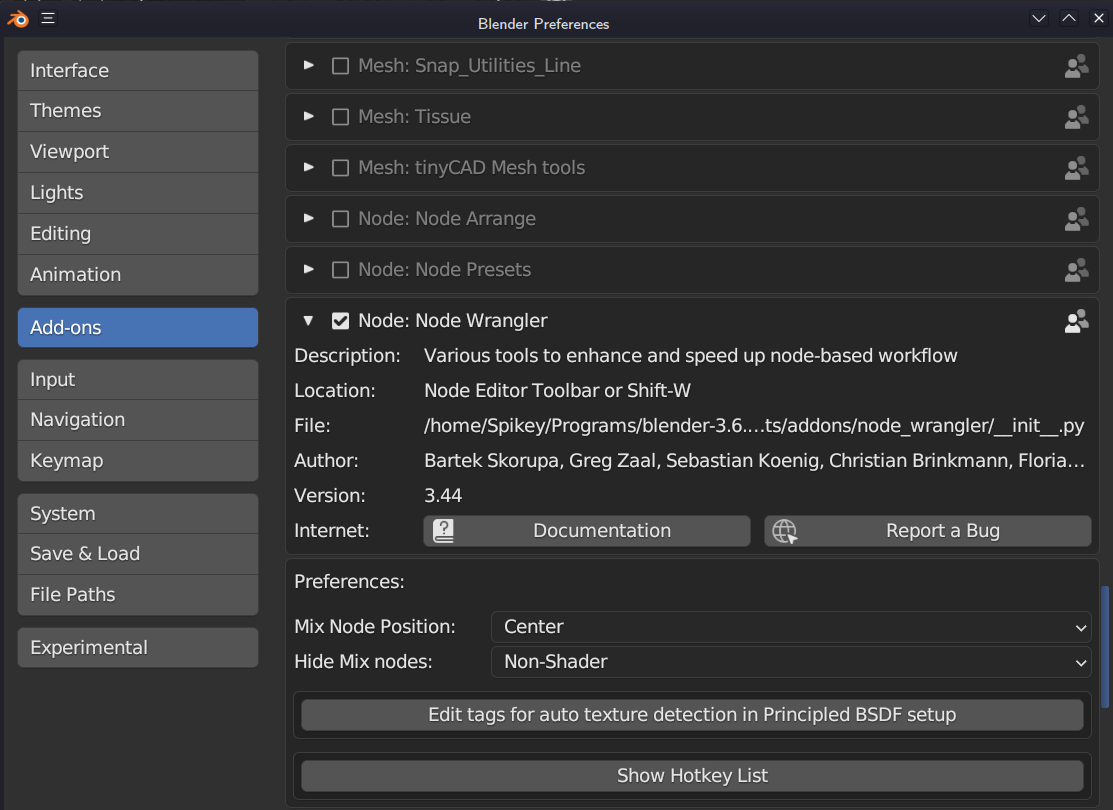Click community icon on Node Presets row

1076,270
